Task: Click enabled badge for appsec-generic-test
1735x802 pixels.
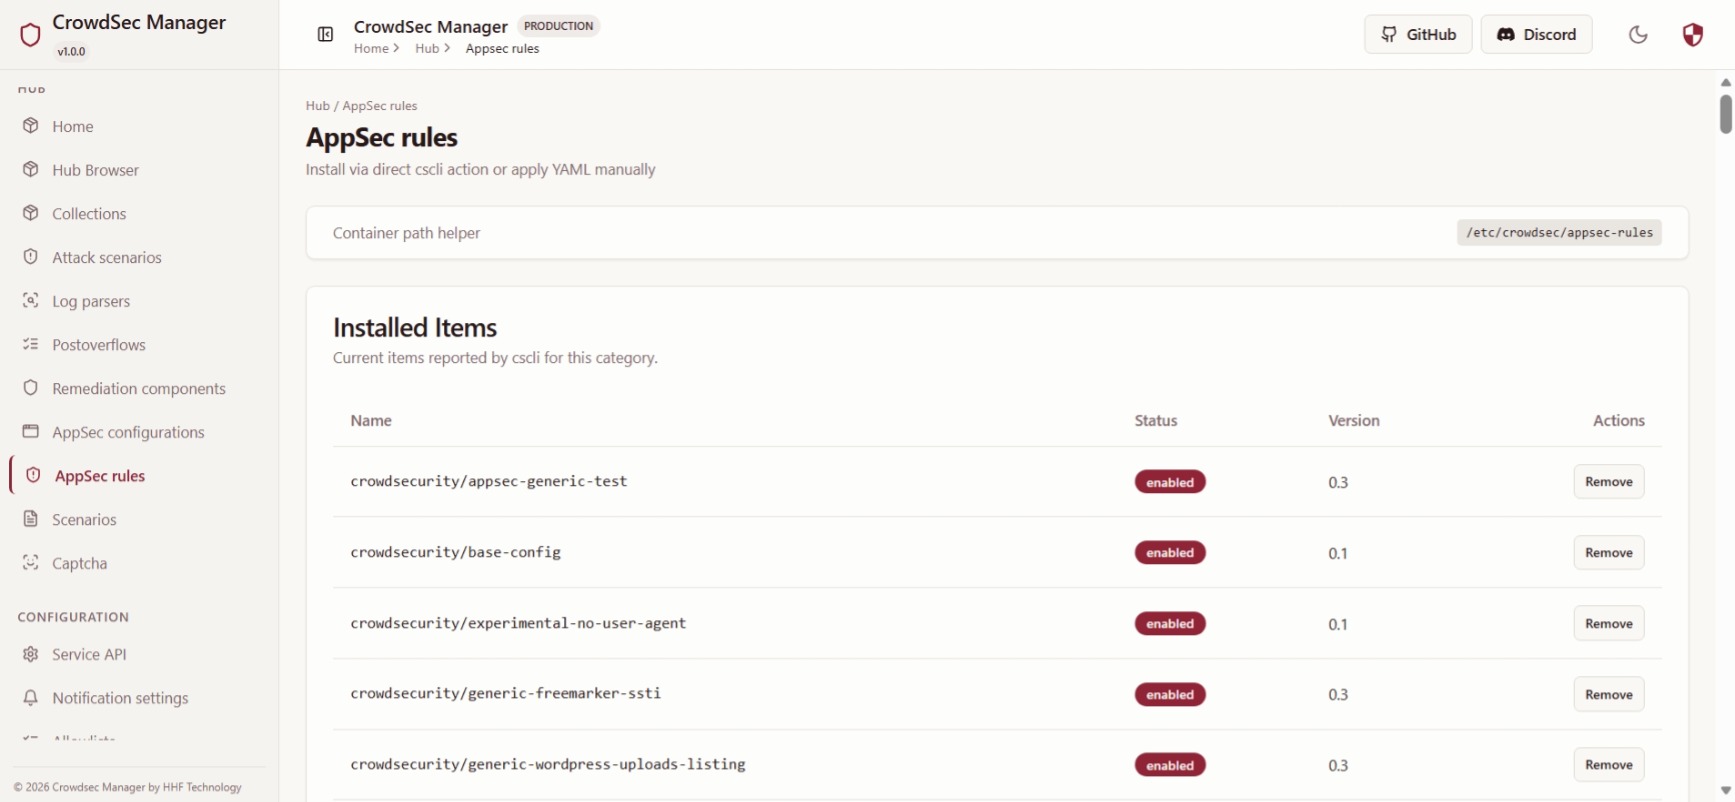Action: pos(1170,482)
